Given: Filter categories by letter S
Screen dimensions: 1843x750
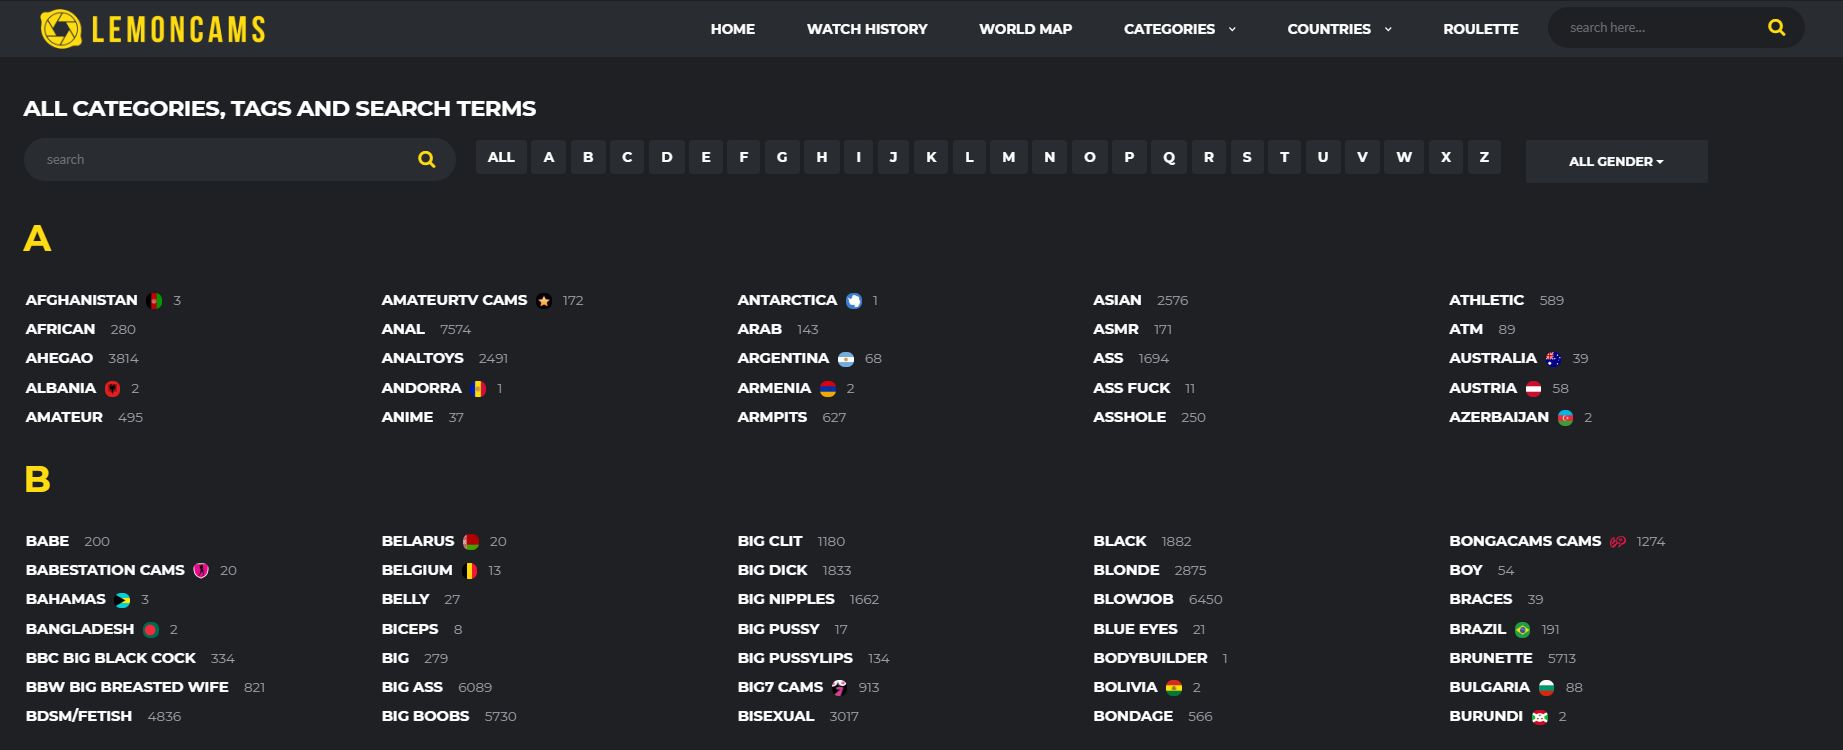Looking at the screenshot, I should pos(1247,157).
